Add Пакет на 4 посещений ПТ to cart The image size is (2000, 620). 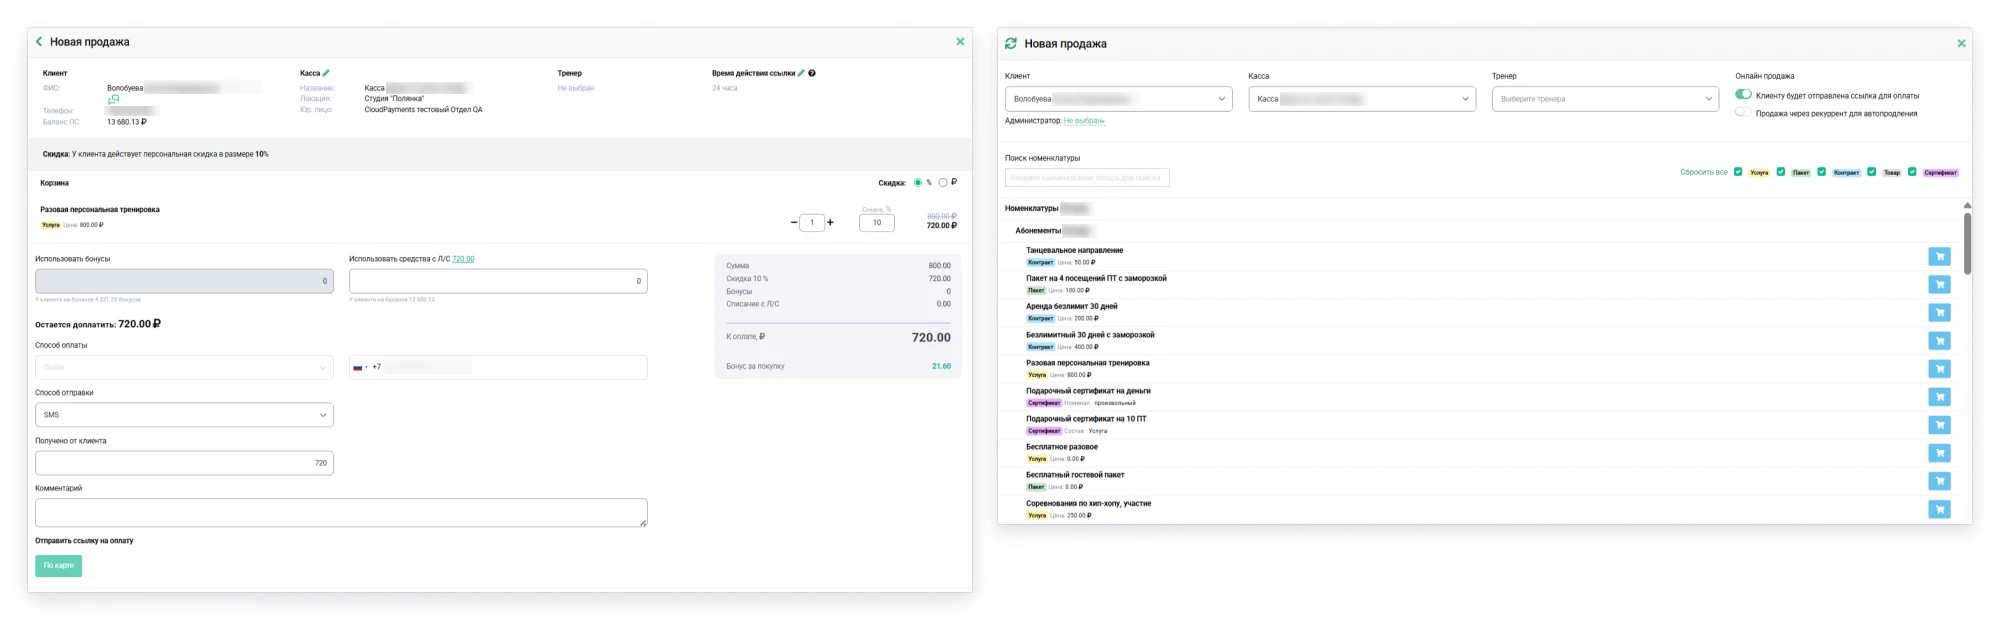(1939, 284)
